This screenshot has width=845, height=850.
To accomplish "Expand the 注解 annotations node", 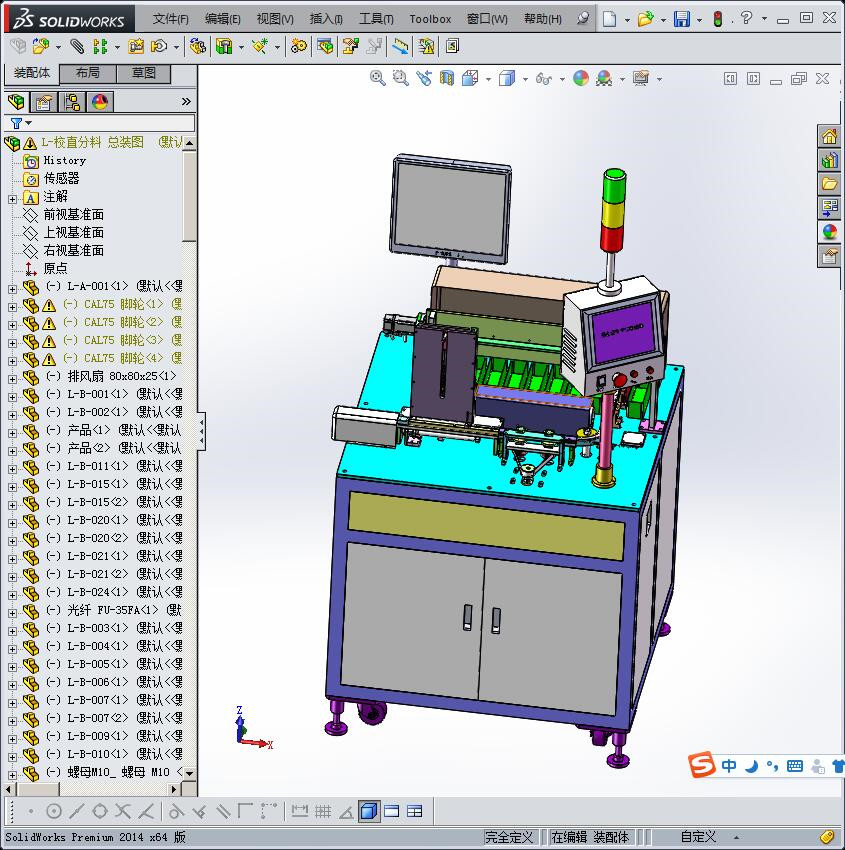I will [12, 199].
